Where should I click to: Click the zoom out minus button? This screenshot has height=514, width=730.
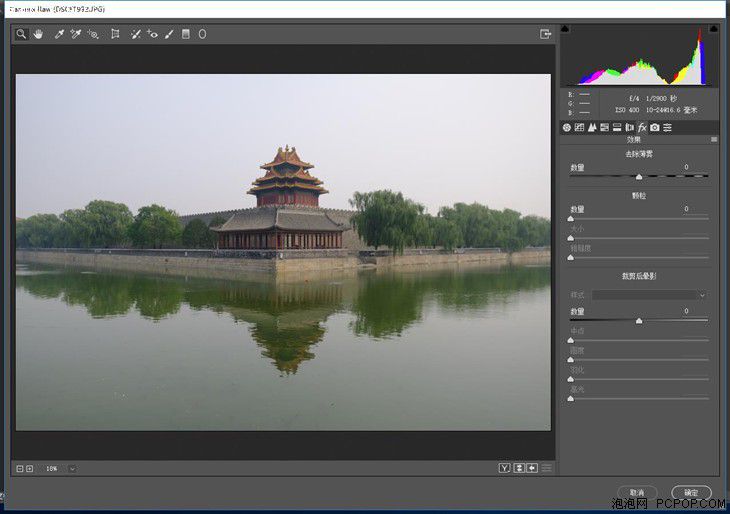[x=20, y=469]
